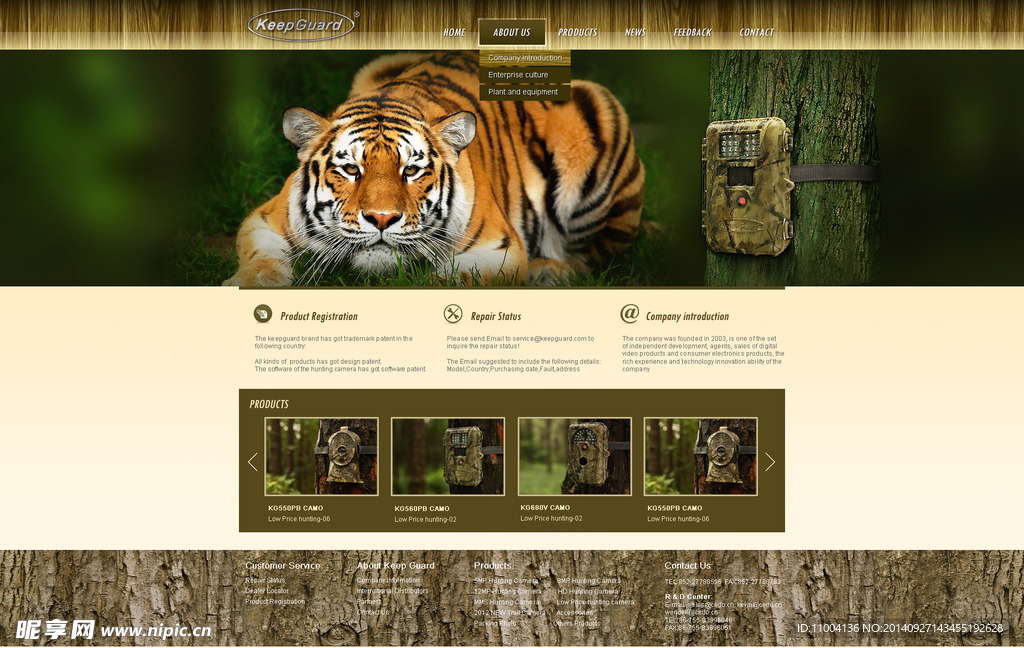Open the footer 5MP Hunting Camera link
1024x648 pixels.
click(x=506, y=581)
